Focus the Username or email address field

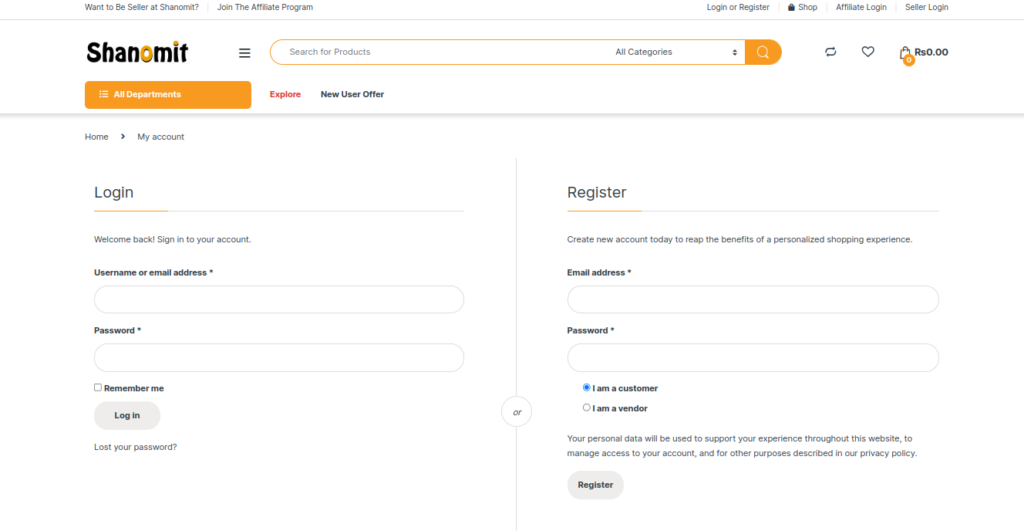click(x=279, y=299)
